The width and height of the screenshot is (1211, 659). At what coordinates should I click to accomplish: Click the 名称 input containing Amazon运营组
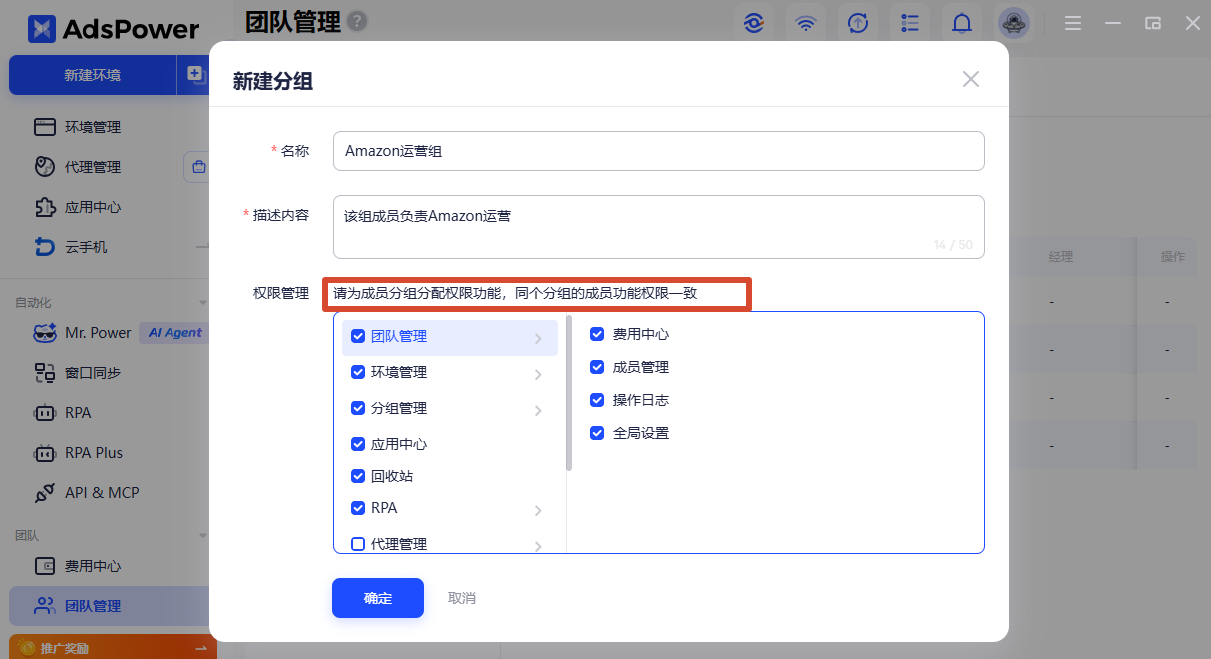tap(658, 151)
